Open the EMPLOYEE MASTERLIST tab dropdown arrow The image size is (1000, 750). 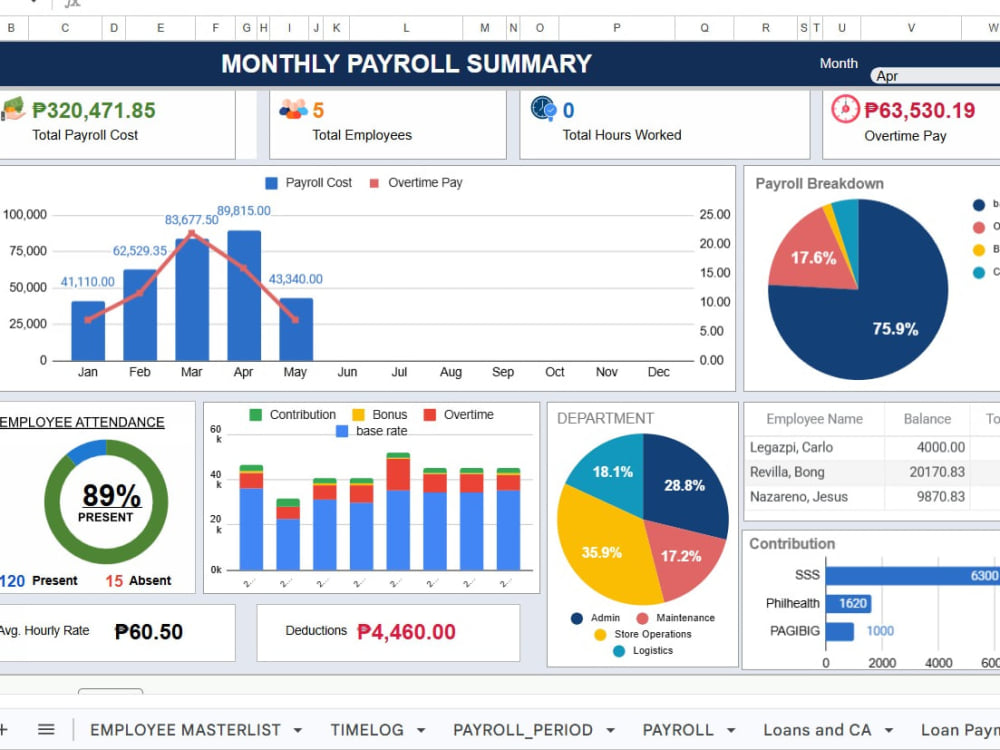click(298, 730)
